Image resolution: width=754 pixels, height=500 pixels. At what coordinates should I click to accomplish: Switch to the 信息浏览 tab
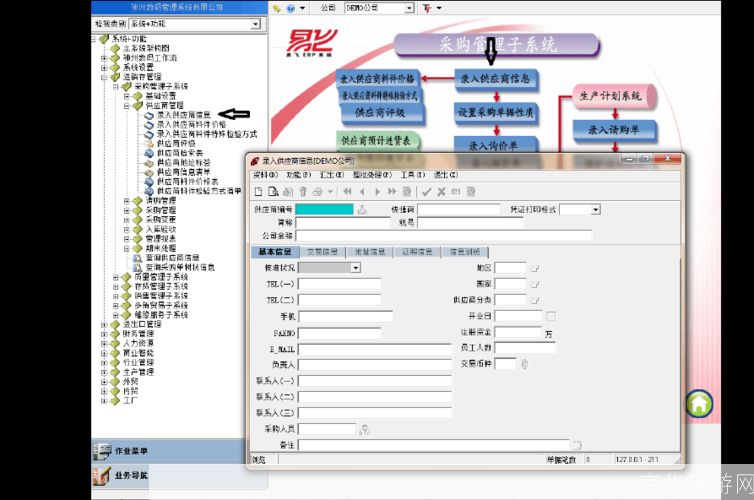tap(465, 252)
